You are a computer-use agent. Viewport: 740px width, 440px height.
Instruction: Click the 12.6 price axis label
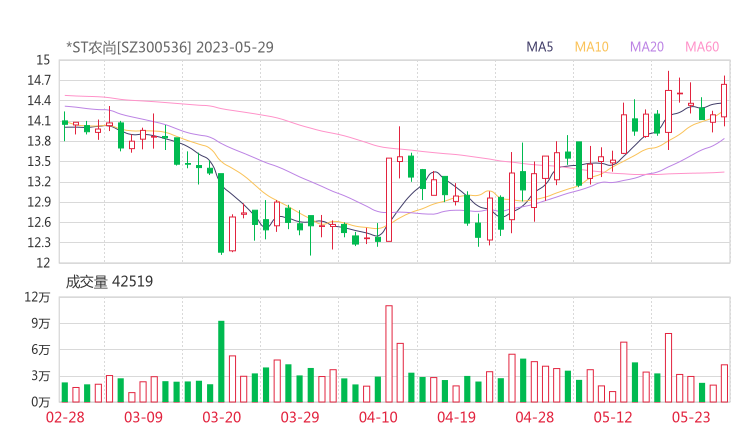pos(39,222)
